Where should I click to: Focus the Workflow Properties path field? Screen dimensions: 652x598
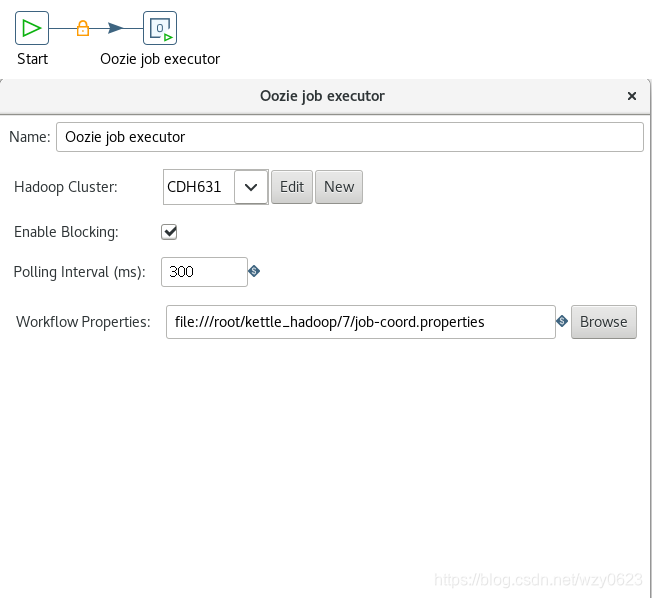click(x=361, y=322)
